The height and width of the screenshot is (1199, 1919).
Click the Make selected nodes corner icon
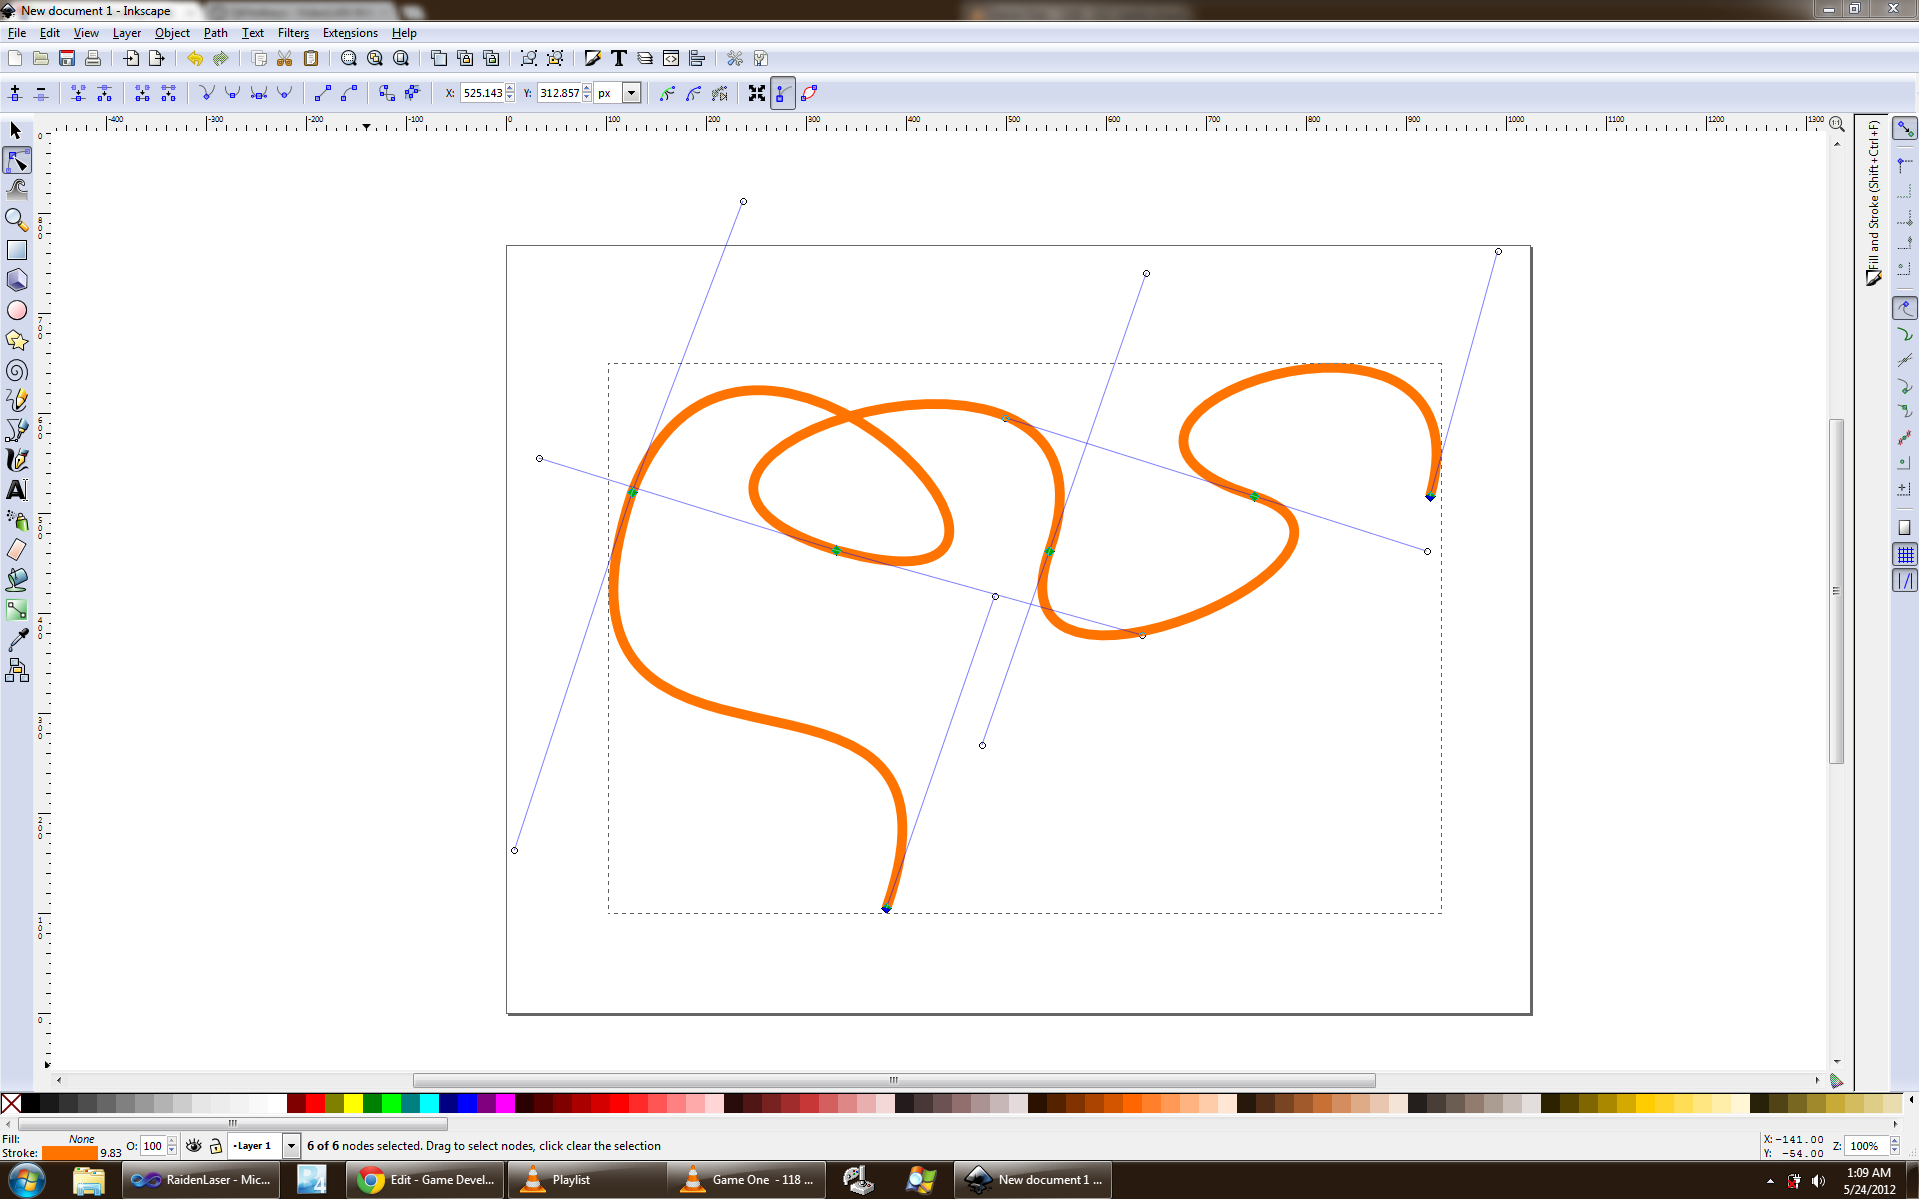(x=206, y=93)
